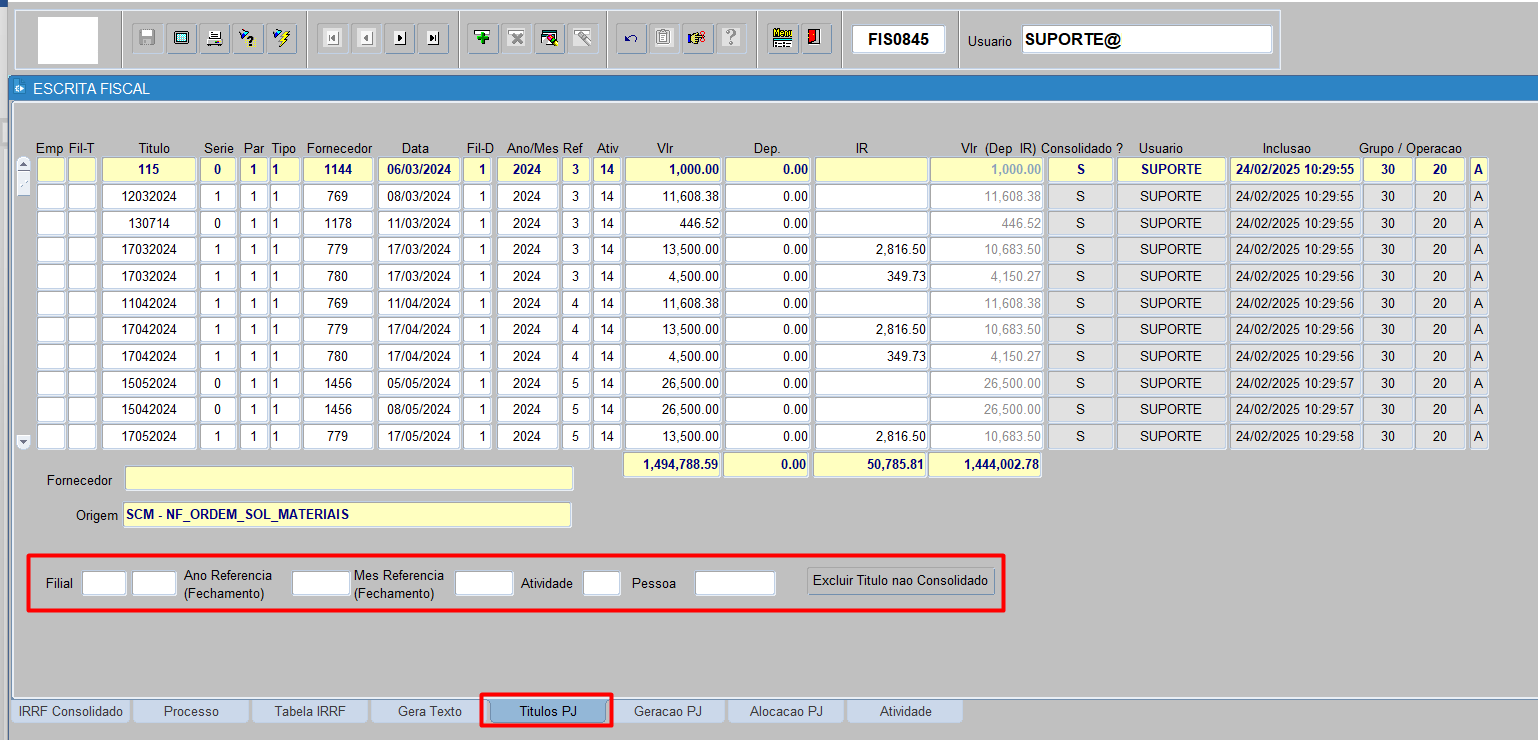The width and height of the screenshot is (1538, 740).
Task: Click the Enter Query flashlight-question icon
Action: [x=248, y=39]
